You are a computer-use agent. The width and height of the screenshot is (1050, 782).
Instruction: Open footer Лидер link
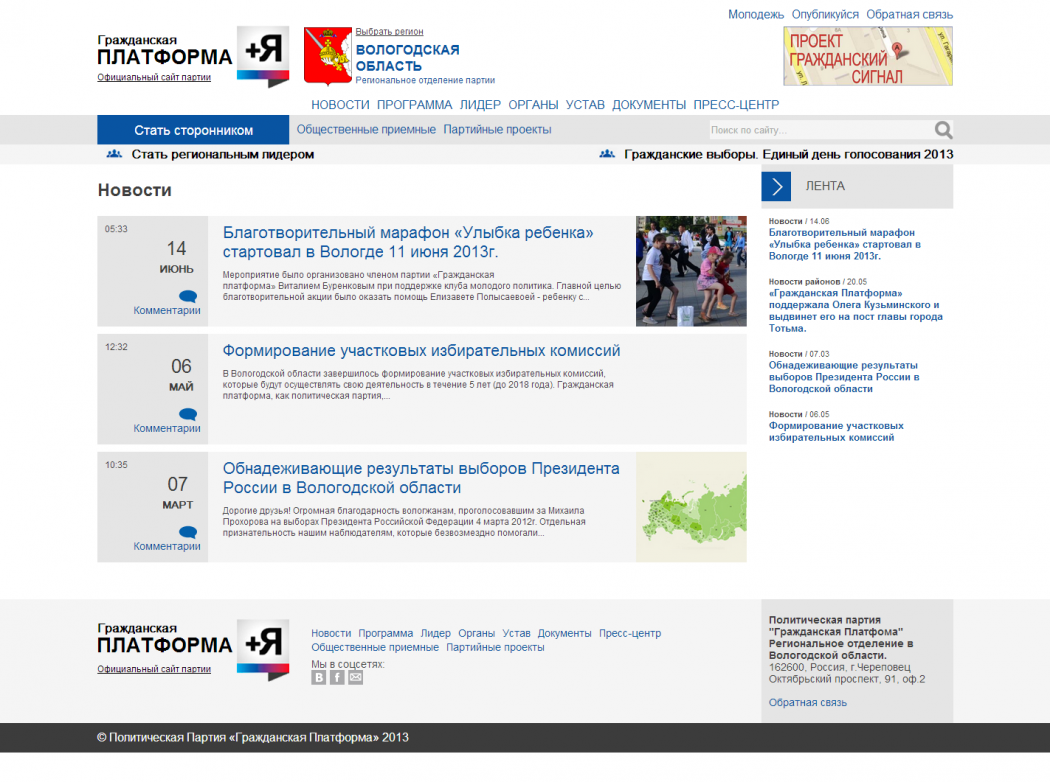coord(435,633)
